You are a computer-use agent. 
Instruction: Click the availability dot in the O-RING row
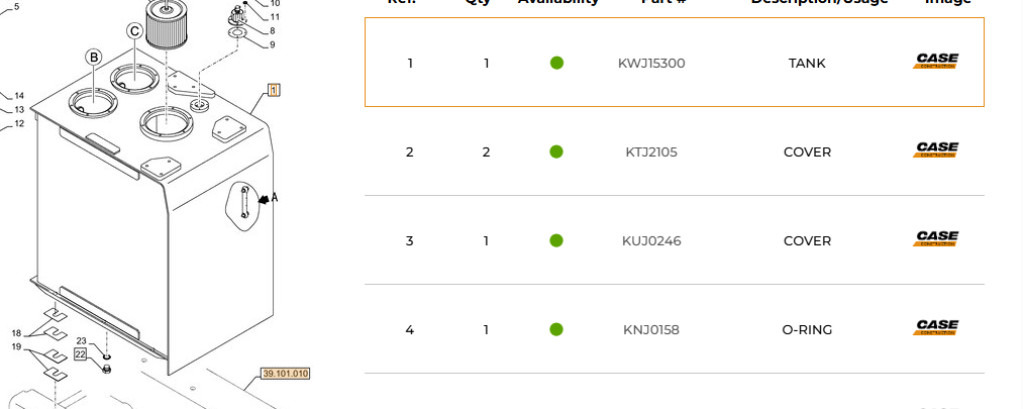[x=557, y=330]
